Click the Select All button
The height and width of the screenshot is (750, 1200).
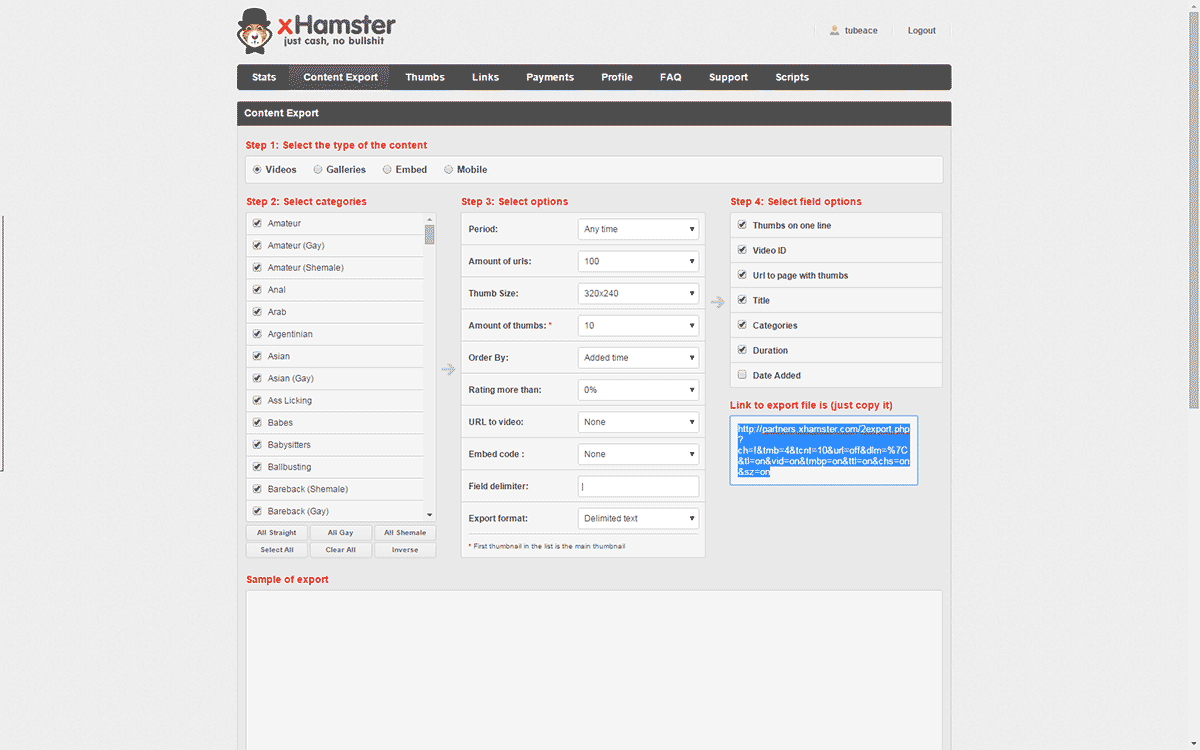click(x=277, y=550)
